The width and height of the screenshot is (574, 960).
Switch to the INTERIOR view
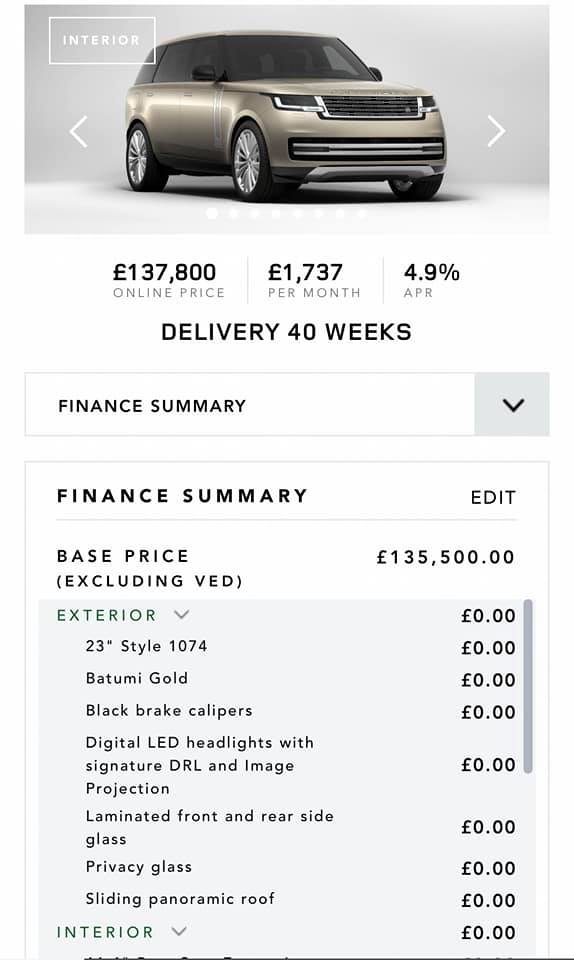102,40
